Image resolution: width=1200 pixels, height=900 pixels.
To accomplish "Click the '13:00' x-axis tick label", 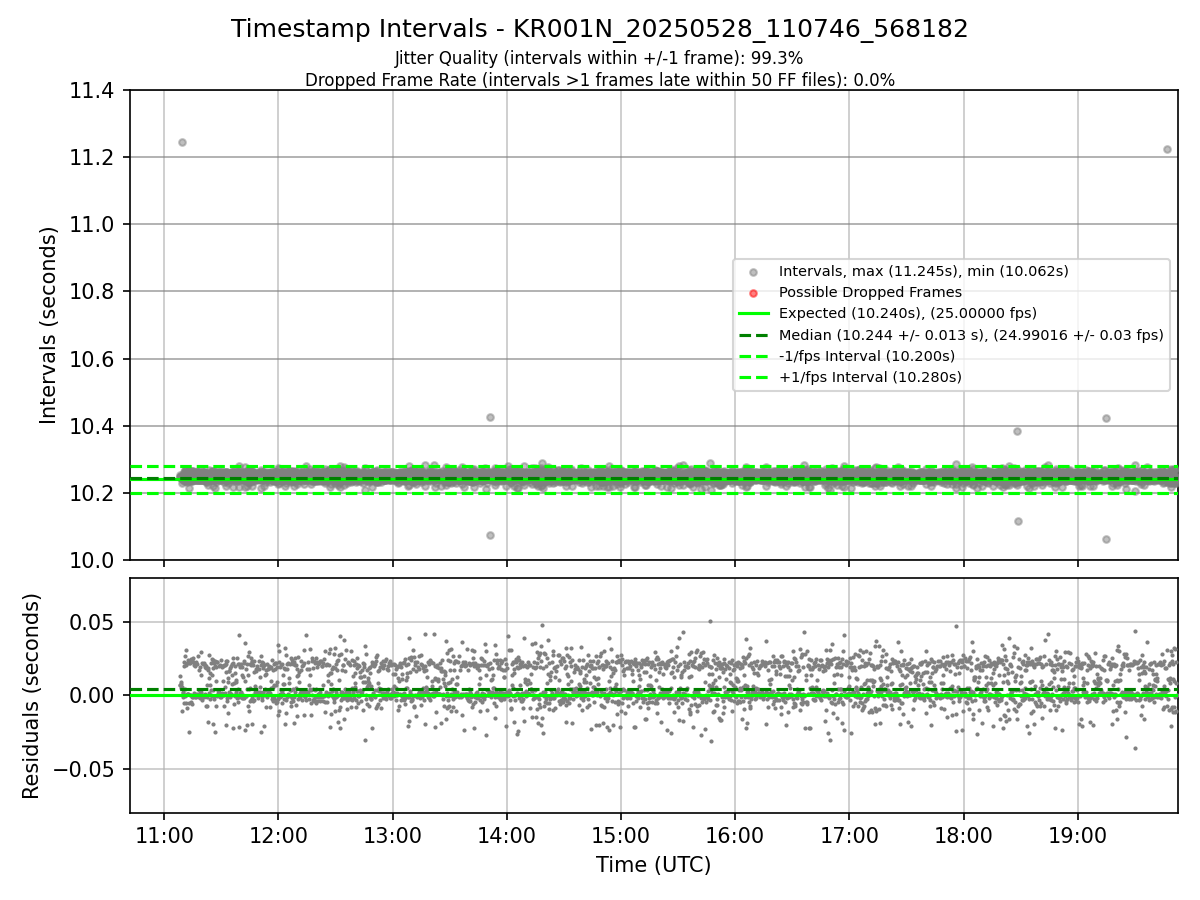I will point(392,834).
